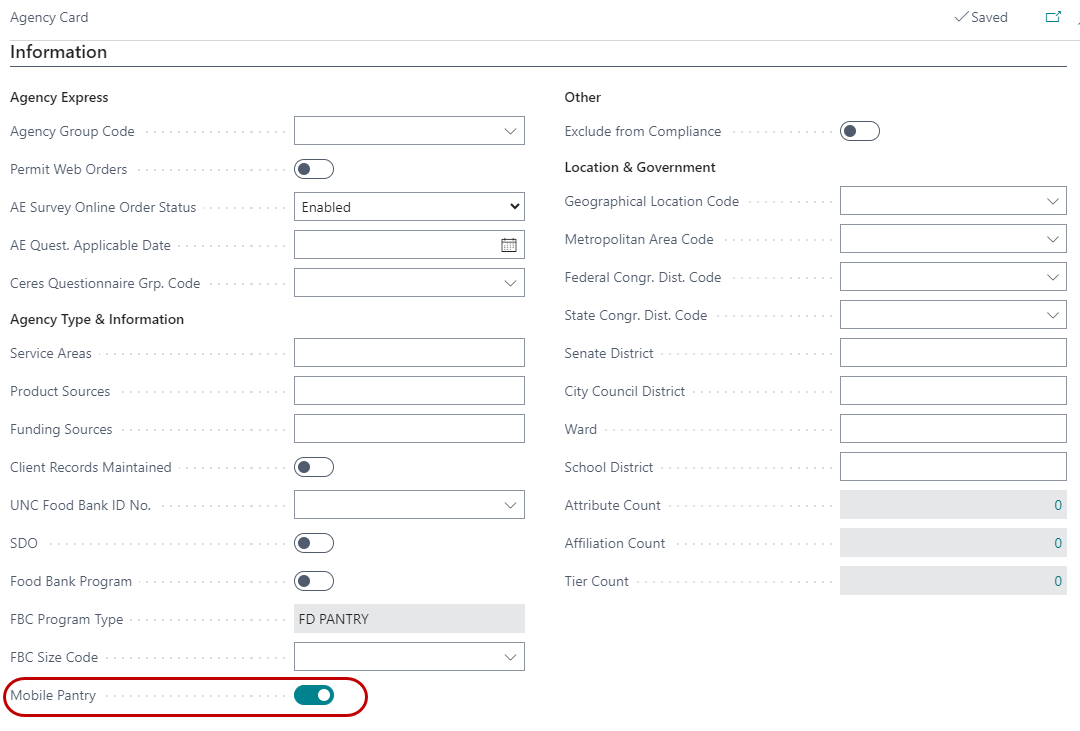Screen dimensions: 1080x731
Task: Open UNC Food Bank ID No. dropdown
Action: point(511,505)
